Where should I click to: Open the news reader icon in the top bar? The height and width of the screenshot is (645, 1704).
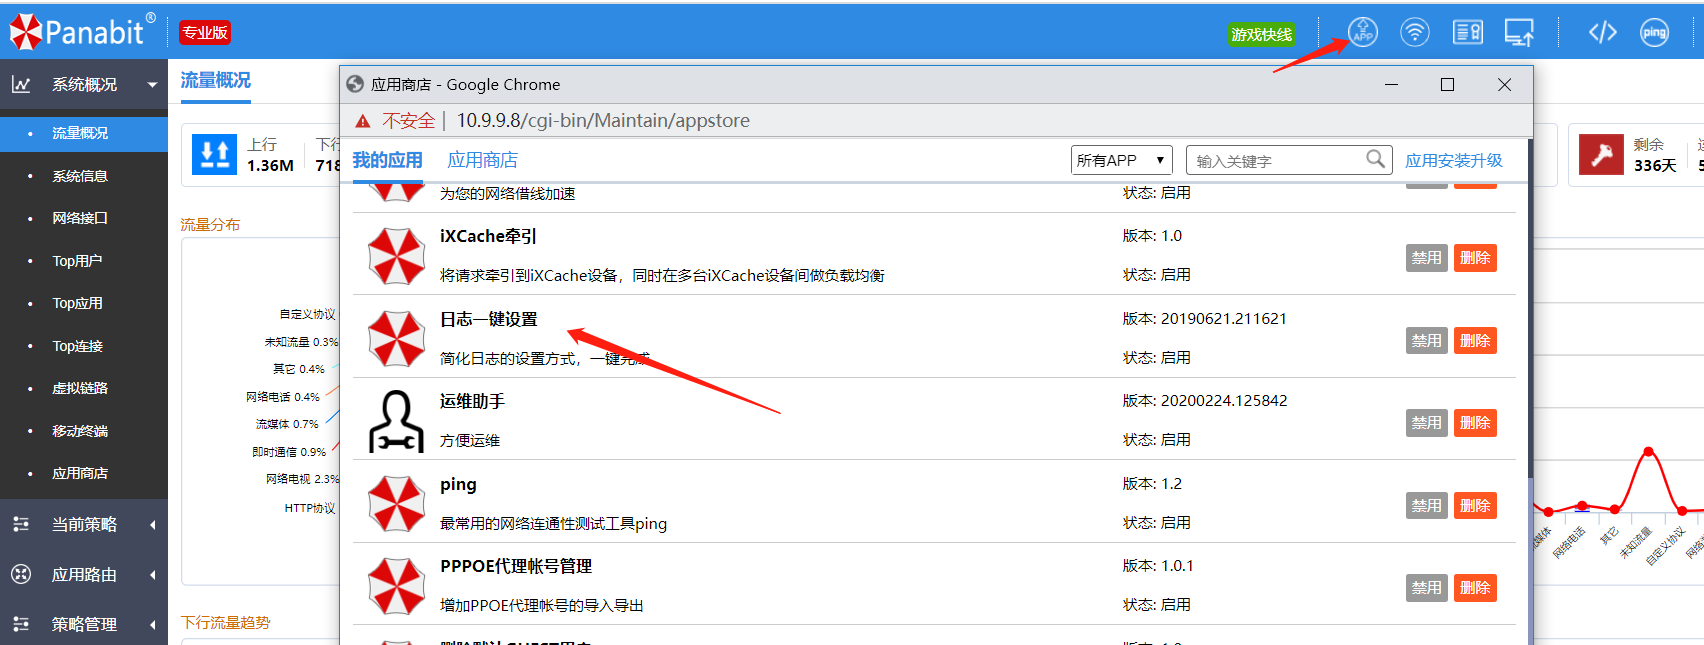coord(1468,32)
